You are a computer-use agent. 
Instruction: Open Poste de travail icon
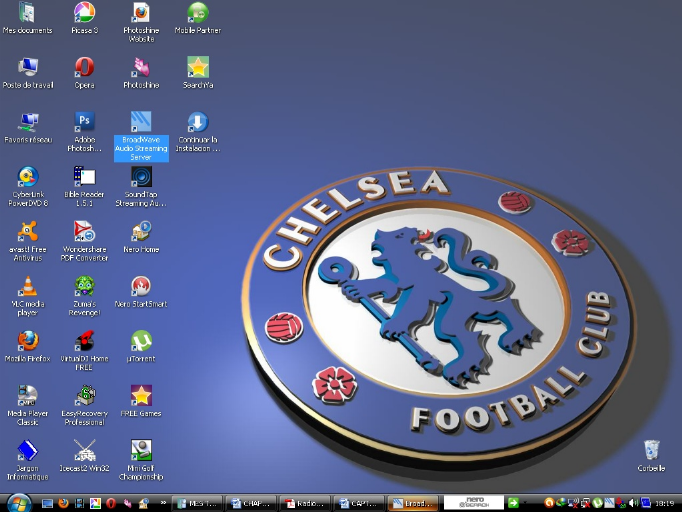tap(28, 74)
